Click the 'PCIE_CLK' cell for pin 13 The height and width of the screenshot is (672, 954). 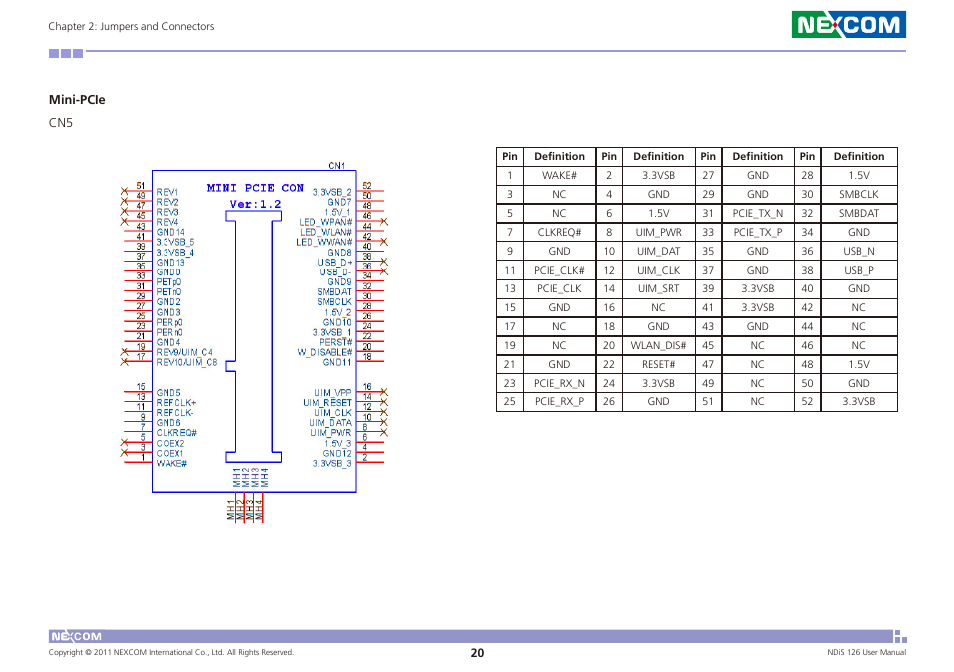[559, 288]
